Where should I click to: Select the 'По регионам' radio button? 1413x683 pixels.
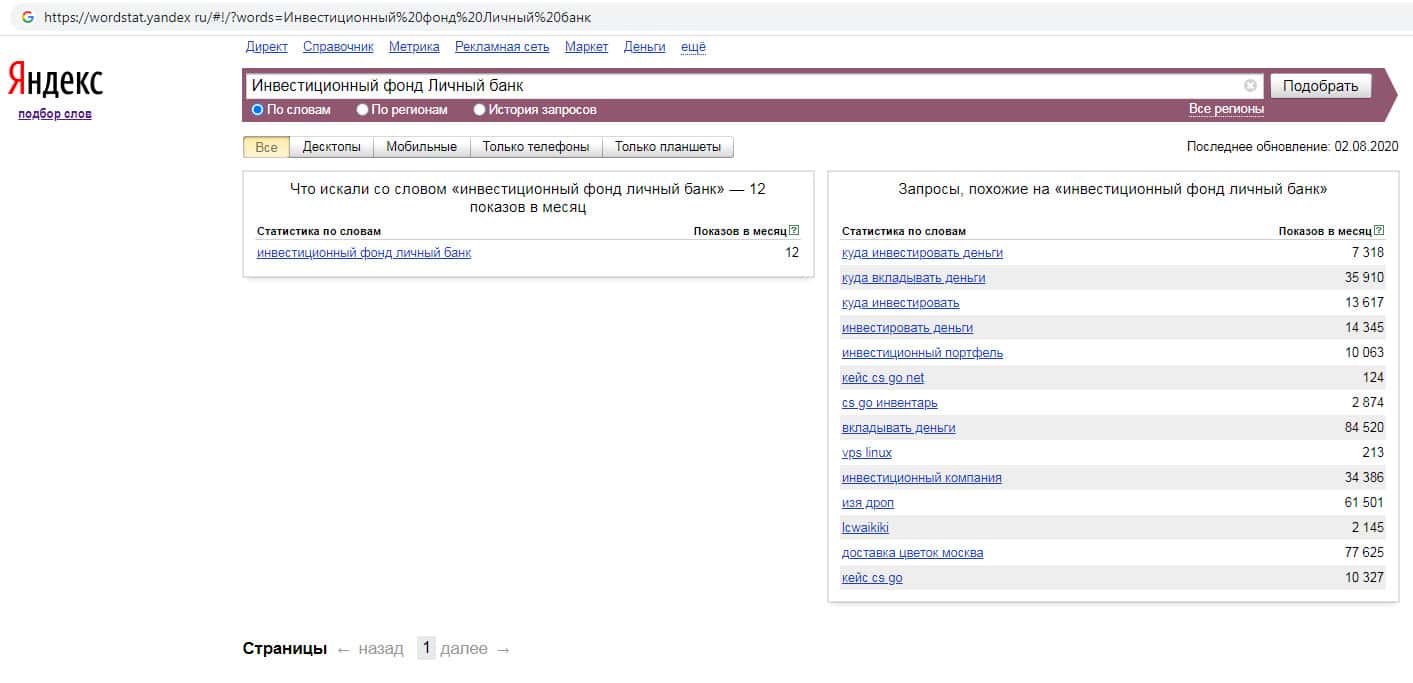(x=363, y=110)
